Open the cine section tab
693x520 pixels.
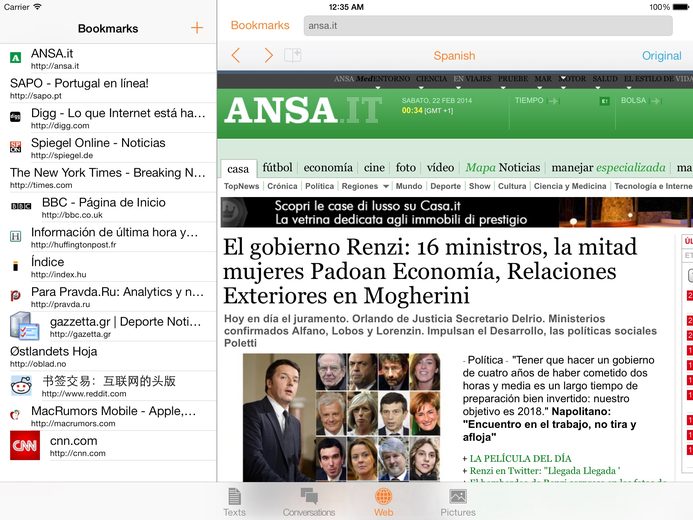[x=374, y=167]
